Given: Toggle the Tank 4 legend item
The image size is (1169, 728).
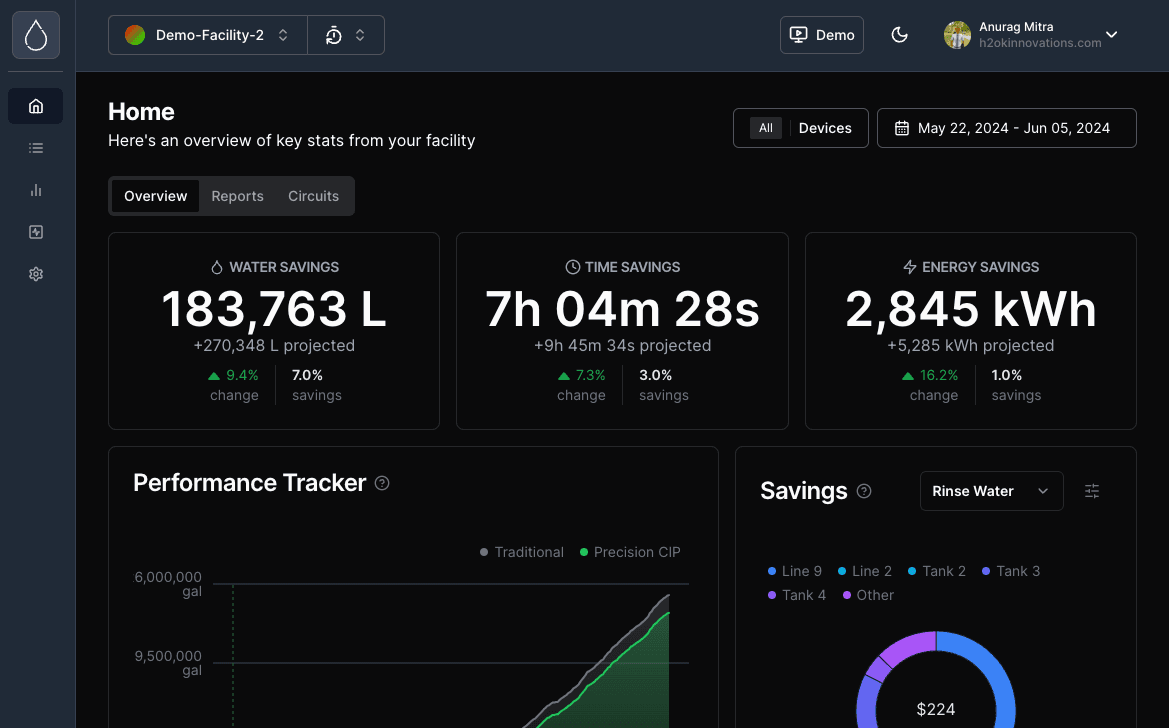Looking at the screenshot, I should tap(797, 595).
